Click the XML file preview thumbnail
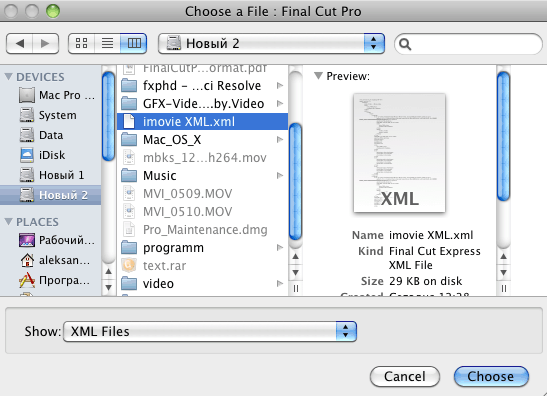 [x=399, y=153]
